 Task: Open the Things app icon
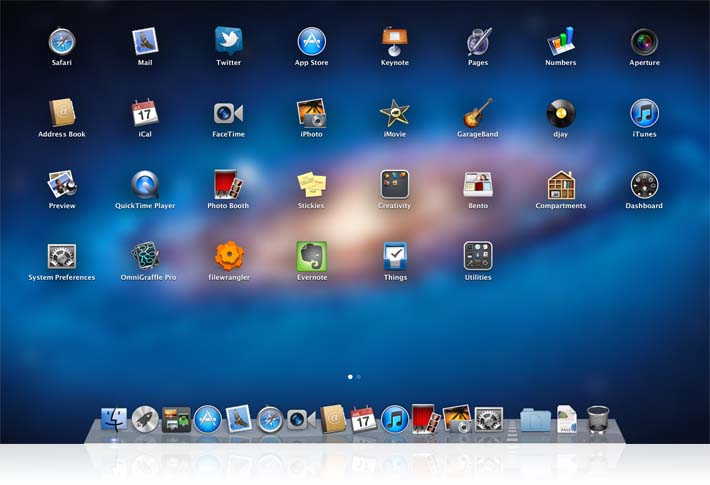pyautogui.click(x=395, y=256)
